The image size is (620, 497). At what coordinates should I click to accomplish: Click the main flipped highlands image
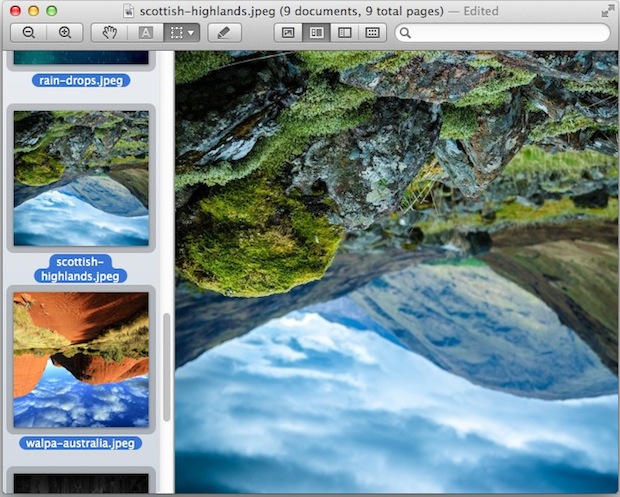click(397, 272)
